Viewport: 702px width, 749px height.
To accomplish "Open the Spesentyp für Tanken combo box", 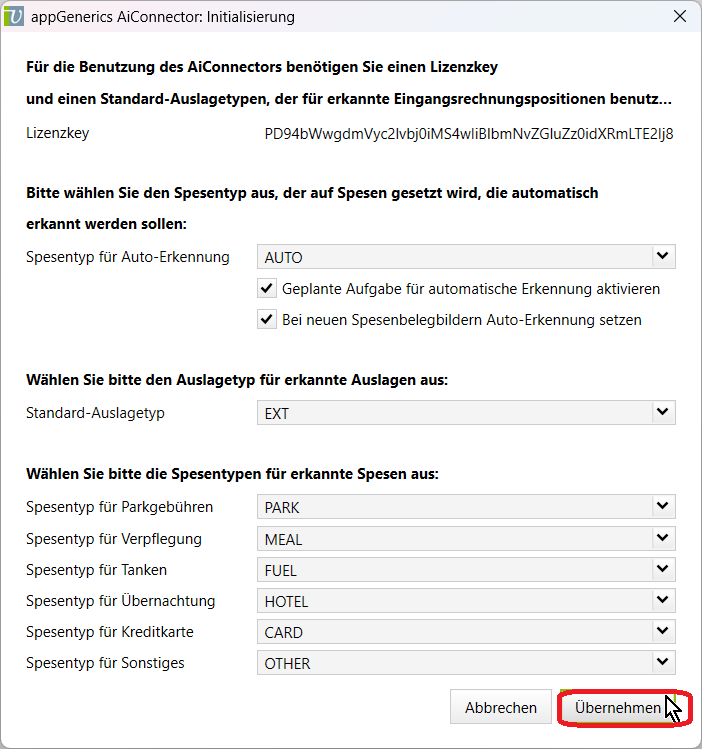I will point(466,569).
